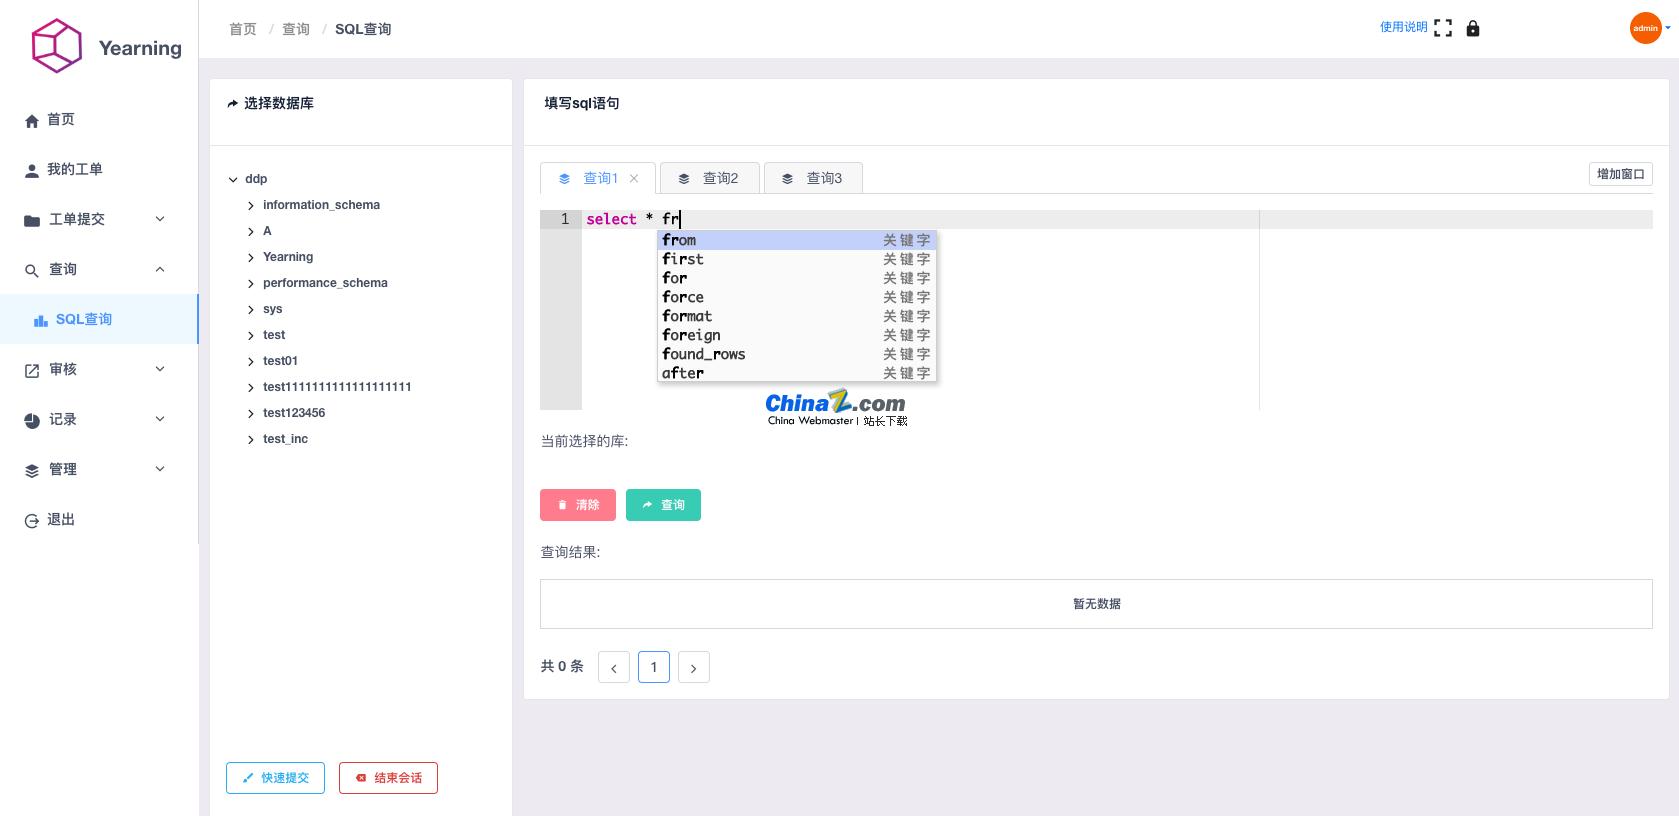The height and width of the screenshot is (816, 1679).
Task: Click the Yearning logo icon
Action: tap(56, 46)
